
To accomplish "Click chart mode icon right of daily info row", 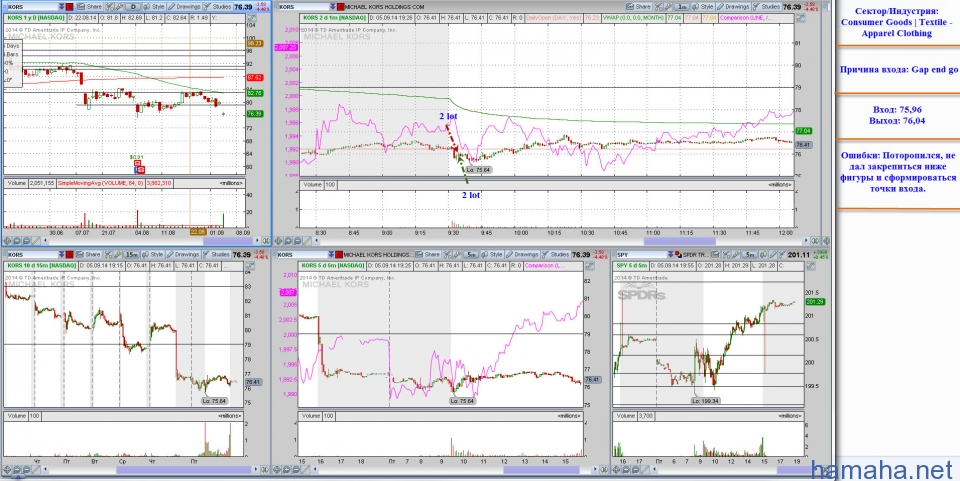I will 251,18.
